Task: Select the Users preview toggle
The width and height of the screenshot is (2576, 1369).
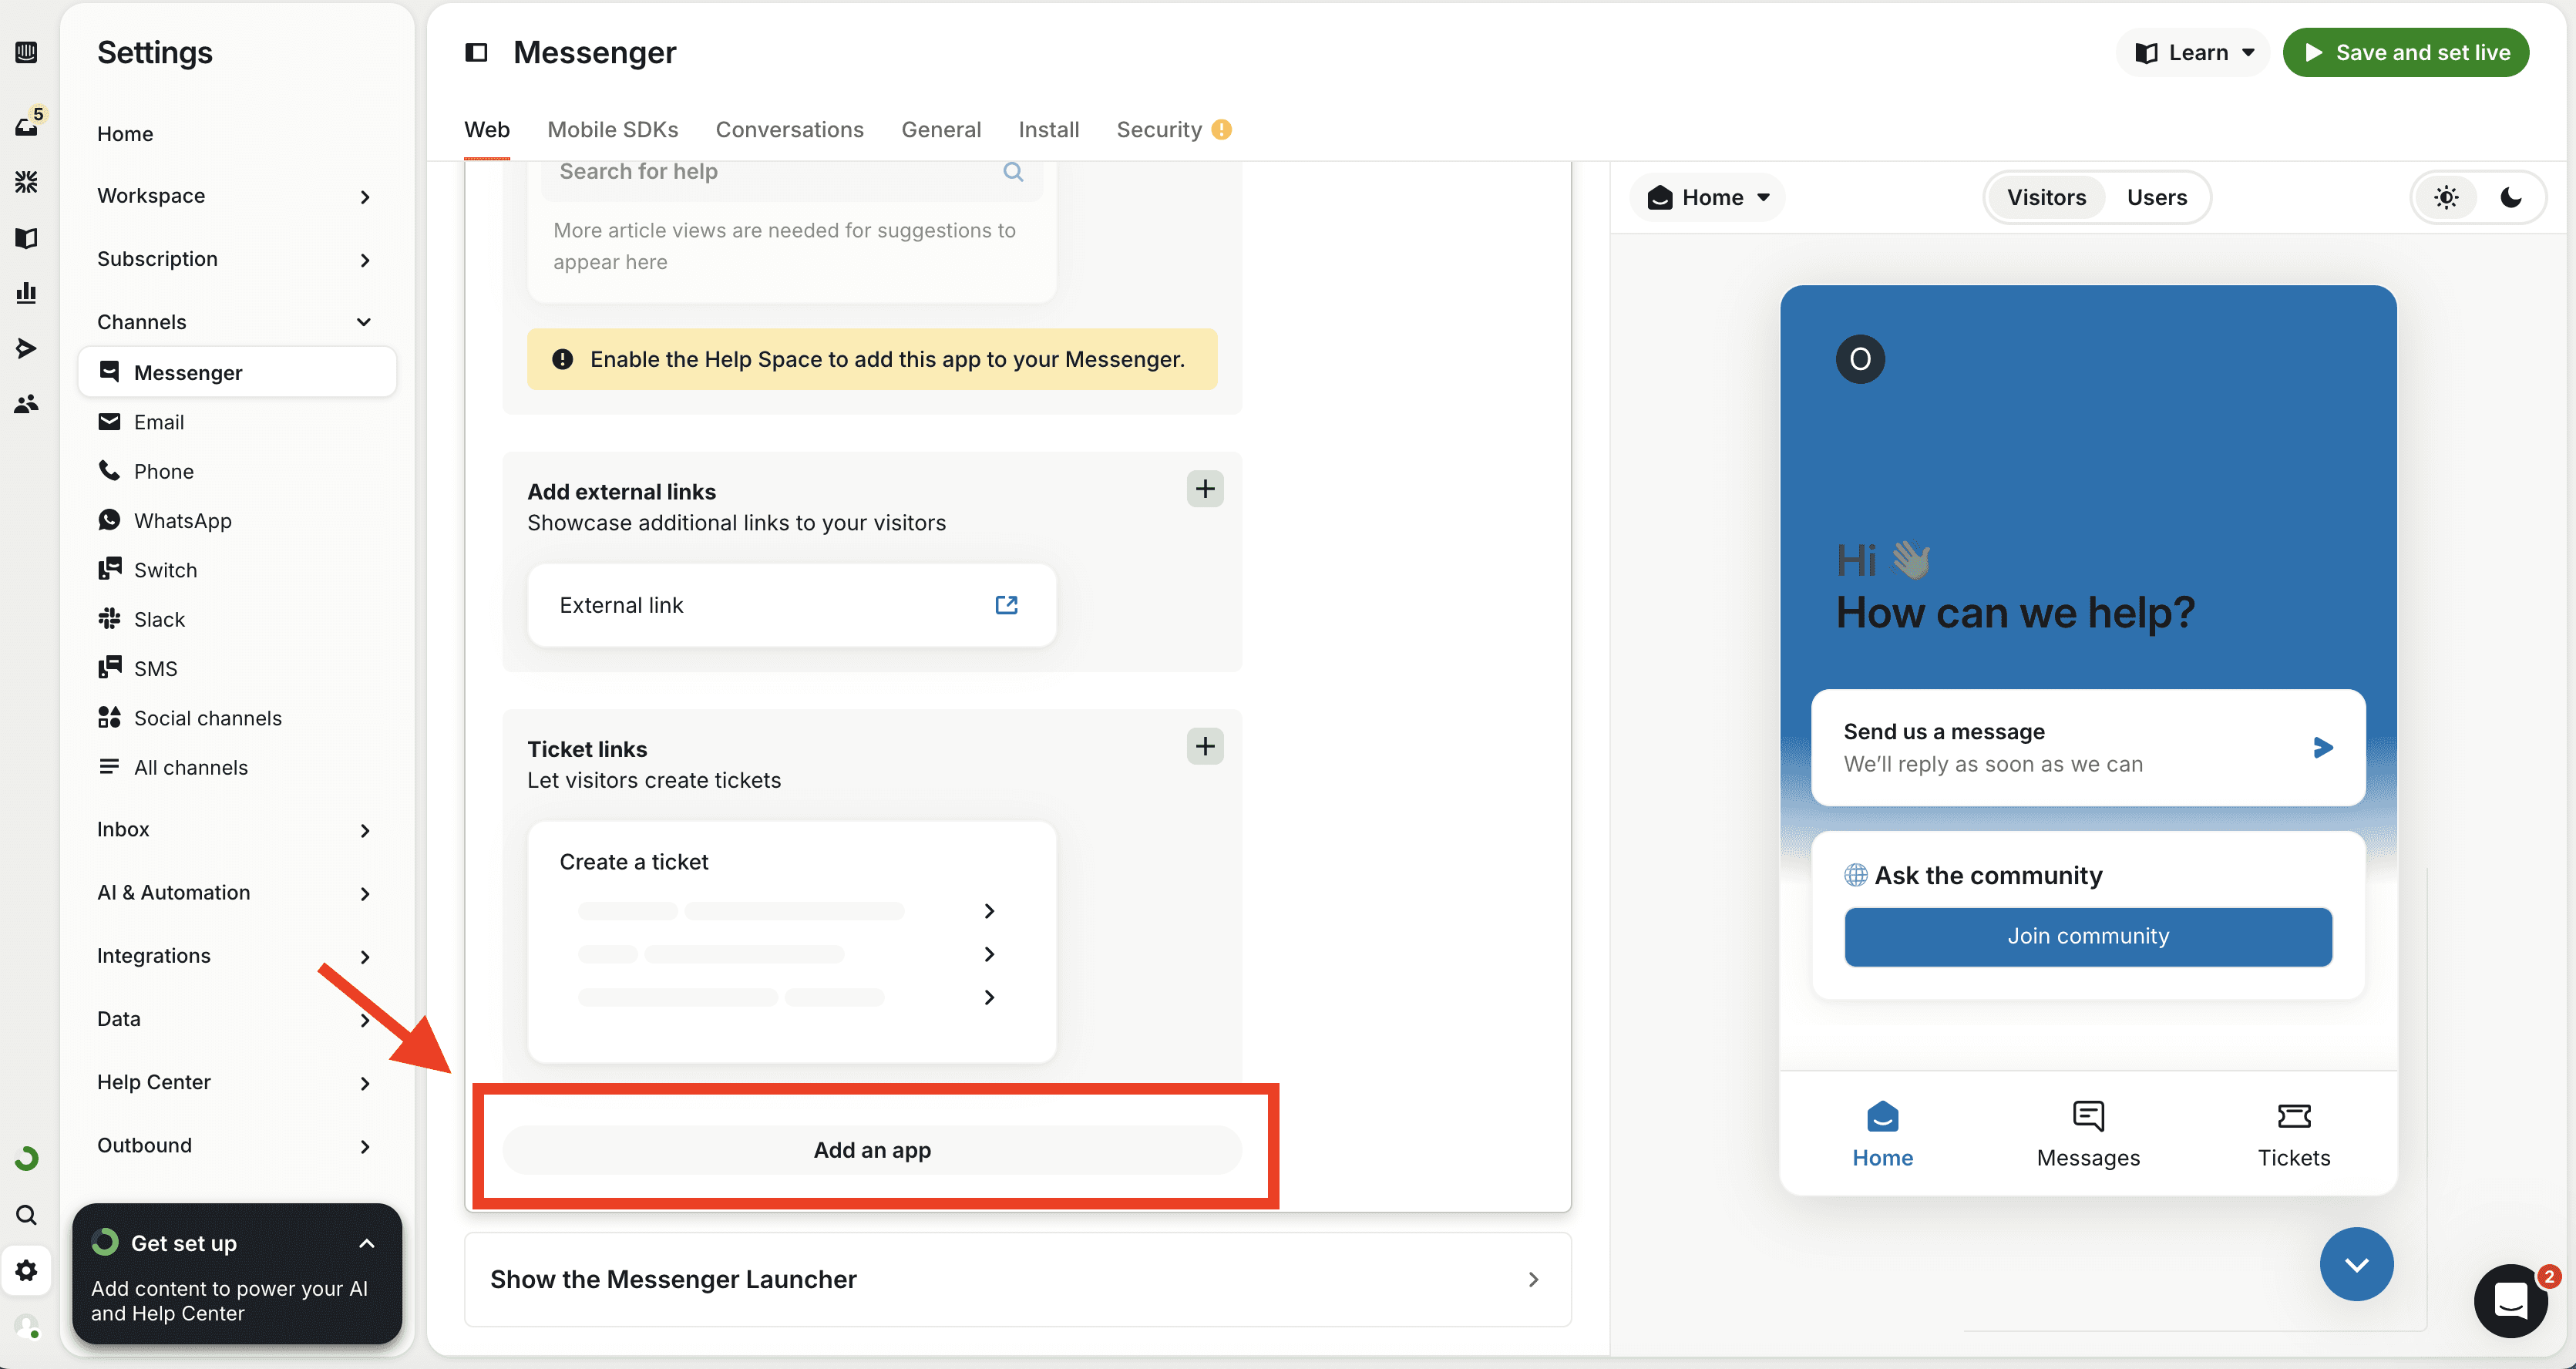Action: pyautogui.click(x=2156, y=197)
